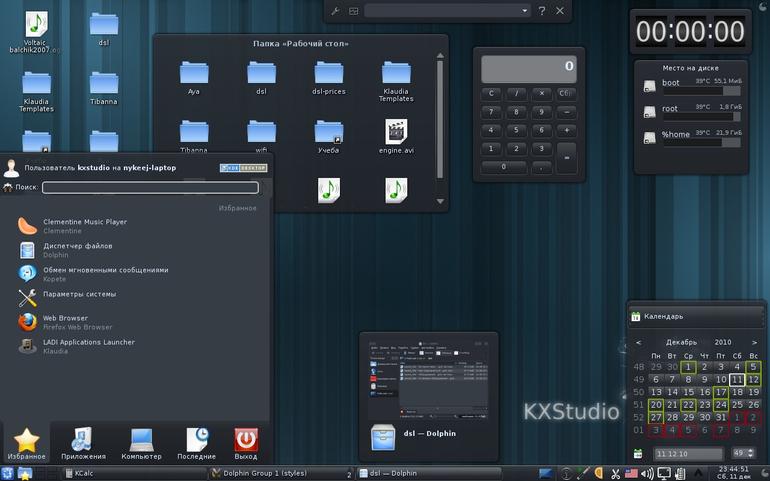Select December 17 in calendar
The height and width of the screenshot is (481, 770).
721,392
